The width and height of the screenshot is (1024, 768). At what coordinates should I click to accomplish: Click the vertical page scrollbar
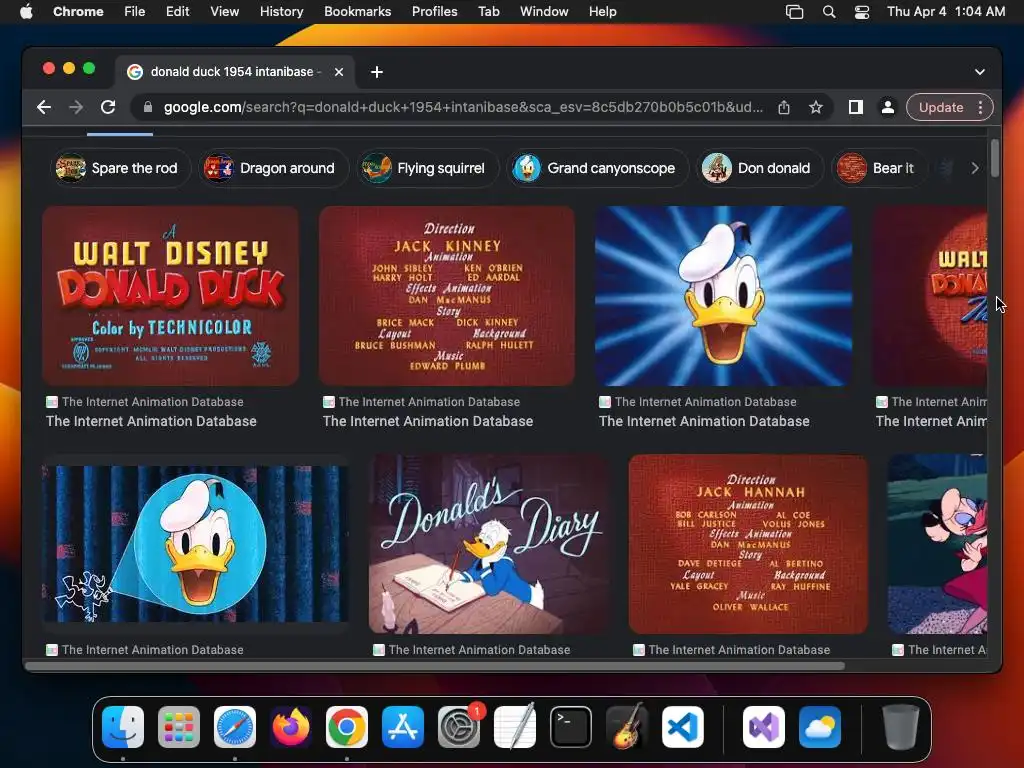pos(995,159)
